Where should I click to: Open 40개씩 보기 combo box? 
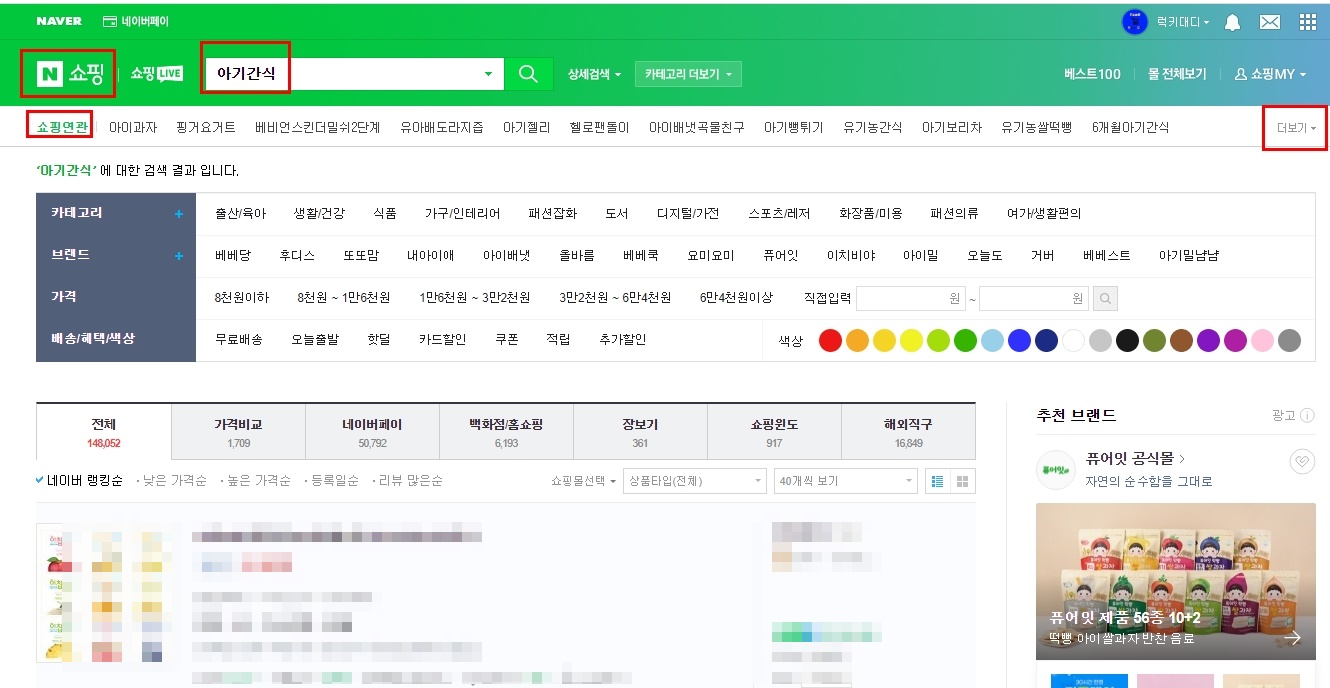click(x=845, y=481)
